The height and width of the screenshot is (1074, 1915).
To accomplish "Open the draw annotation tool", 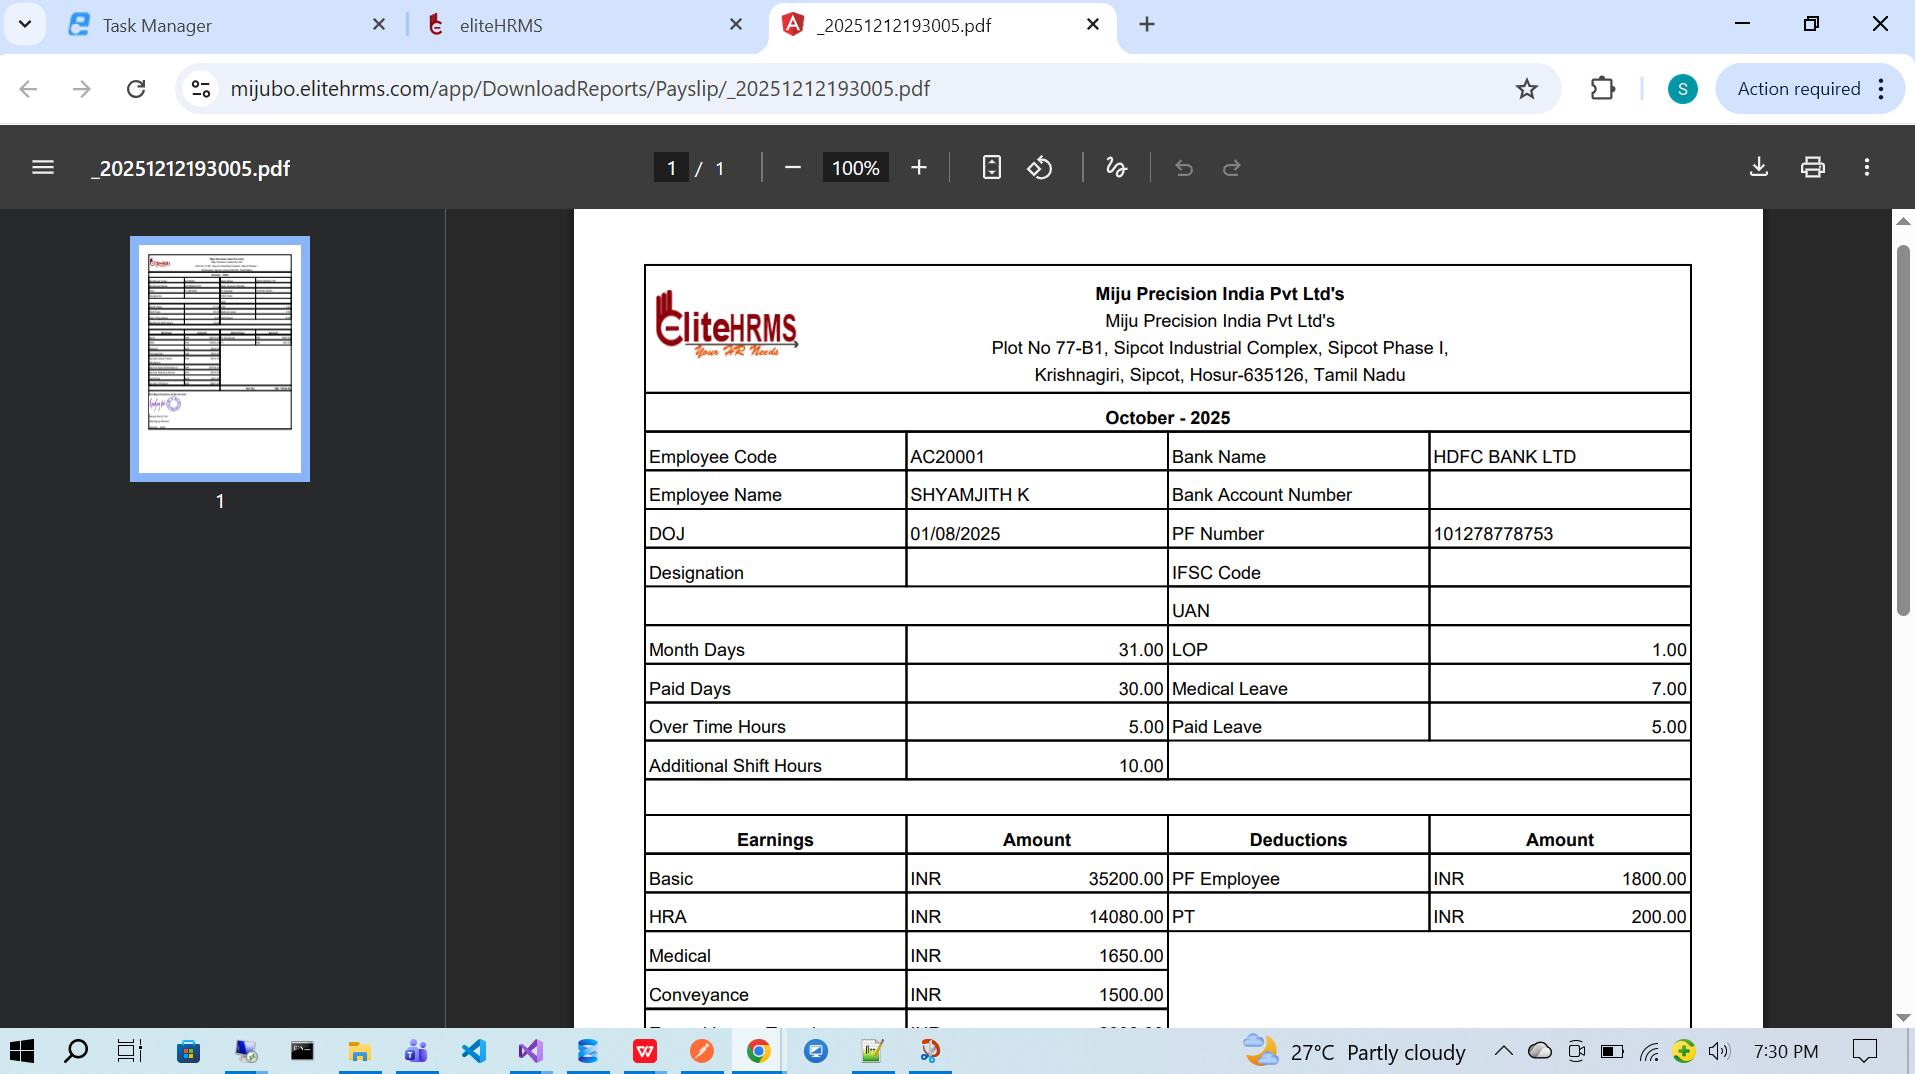I will [1116, 168].
